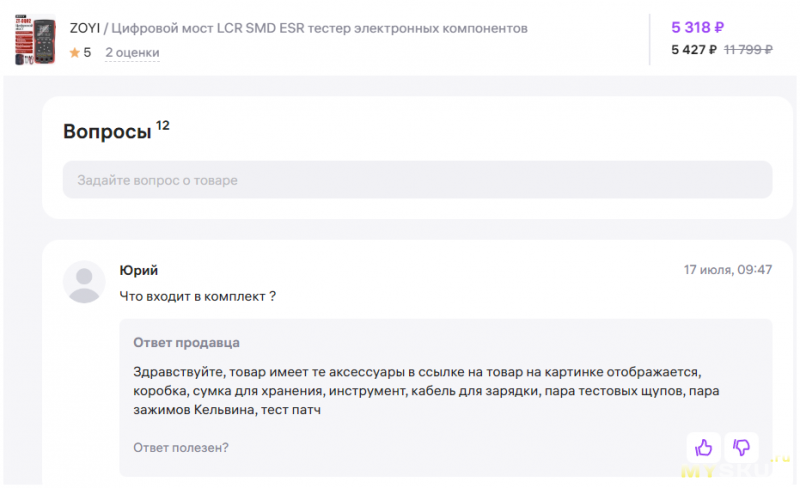Click Юрий's user avatar icon

tap(84, 282)
